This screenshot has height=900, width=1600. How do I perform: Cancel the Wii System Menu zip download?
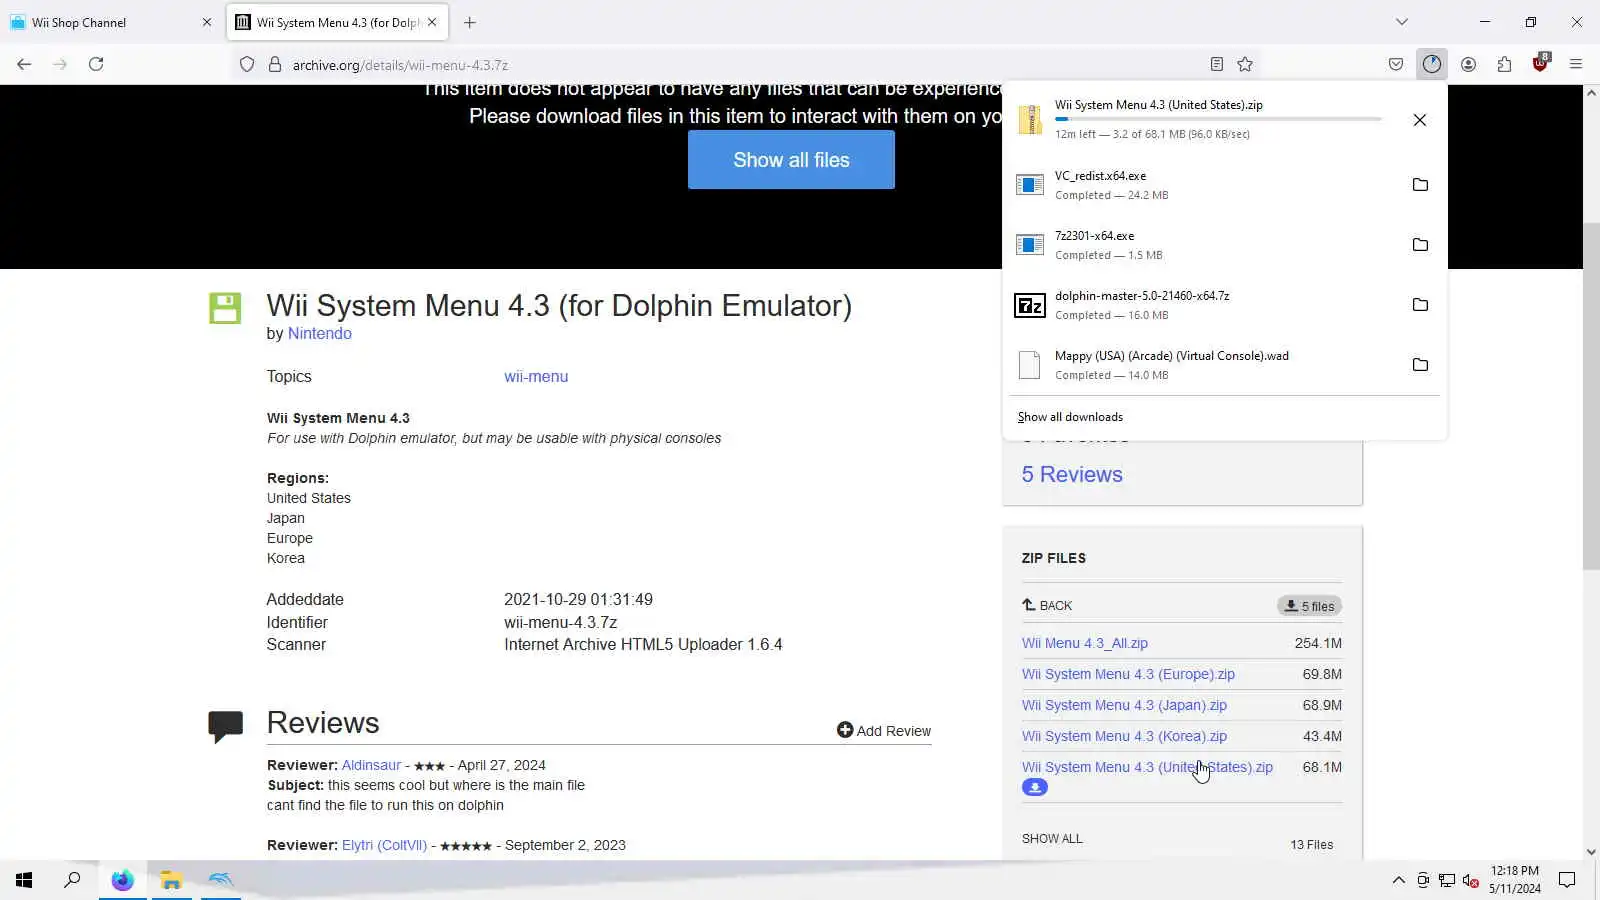pyautogui.click(x=1419, y=120)
